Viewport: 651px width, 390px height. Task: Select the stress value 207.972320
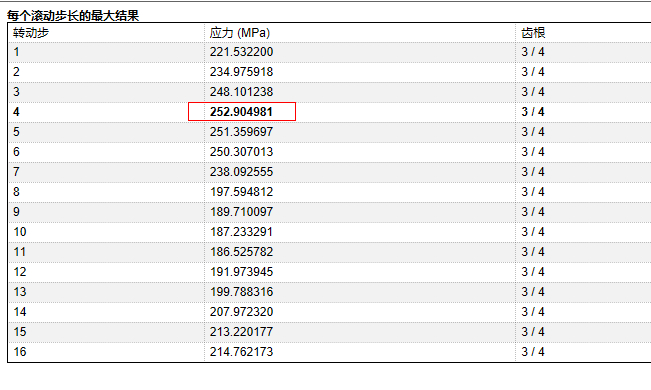241,312
